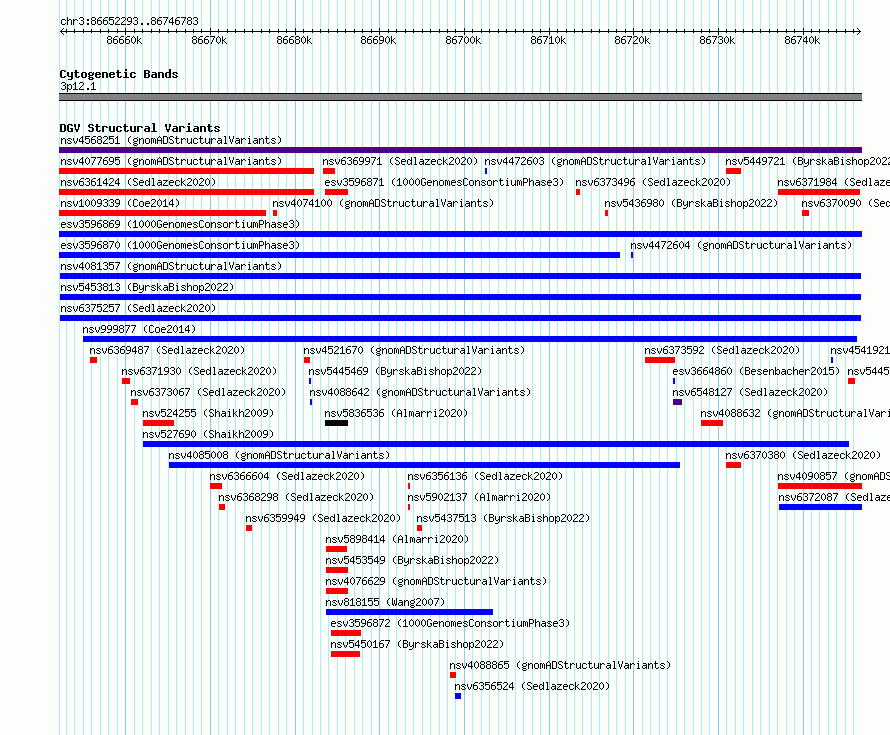
Task: Open nsv4077695 gnomAD variant label
Action: [171, 161]
